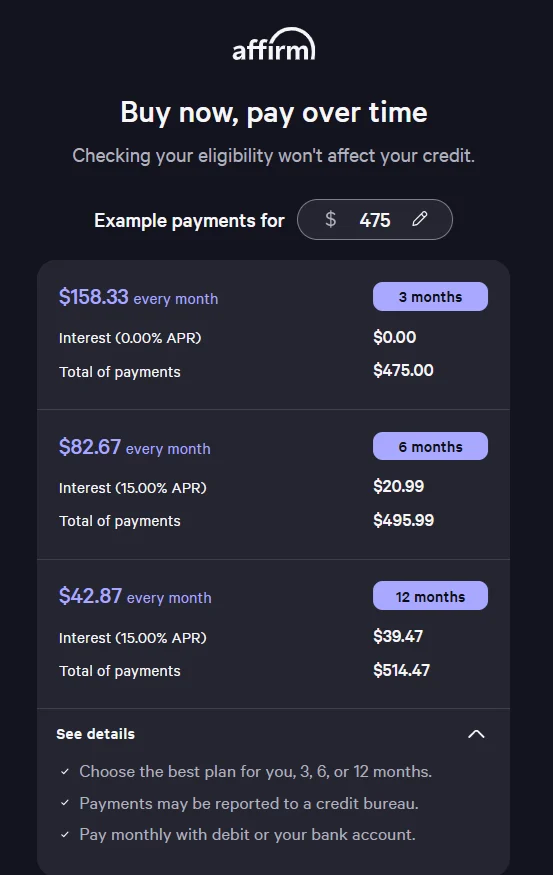Click the $475.00 total value
Screen dimensions: 553x875
(x=403, y=371)
